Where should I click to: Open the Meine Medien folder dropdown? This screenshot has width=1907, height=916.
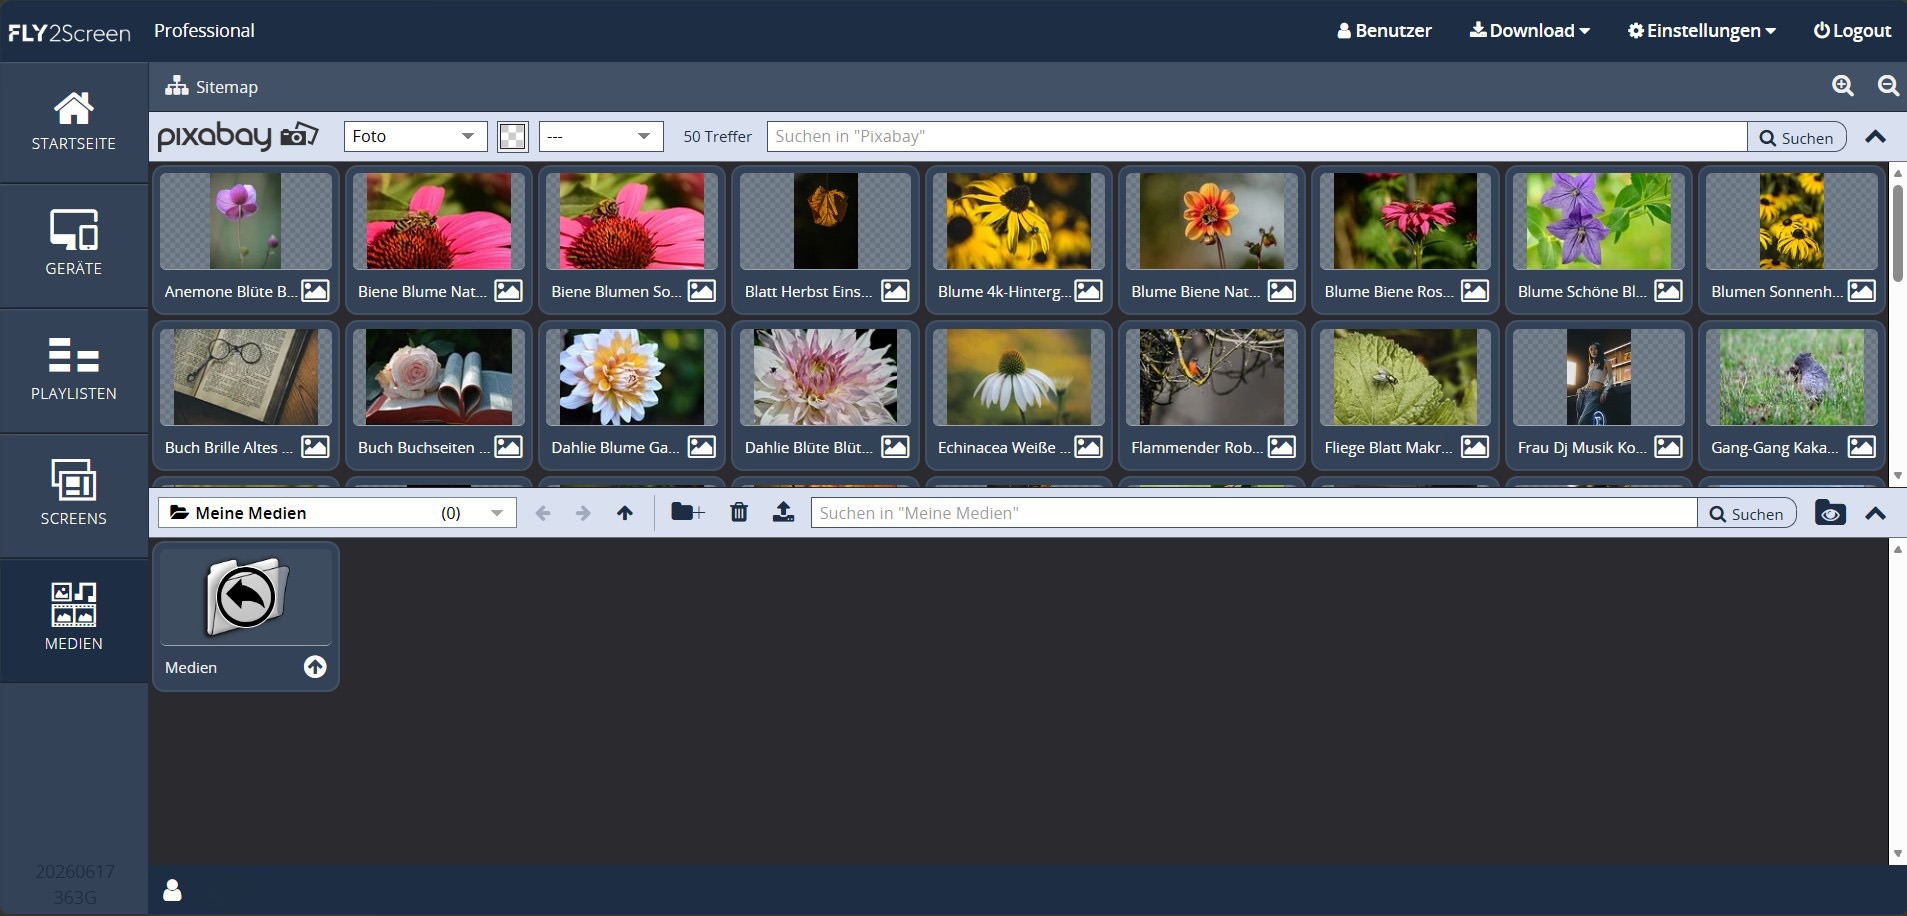(x=337, y=513)
